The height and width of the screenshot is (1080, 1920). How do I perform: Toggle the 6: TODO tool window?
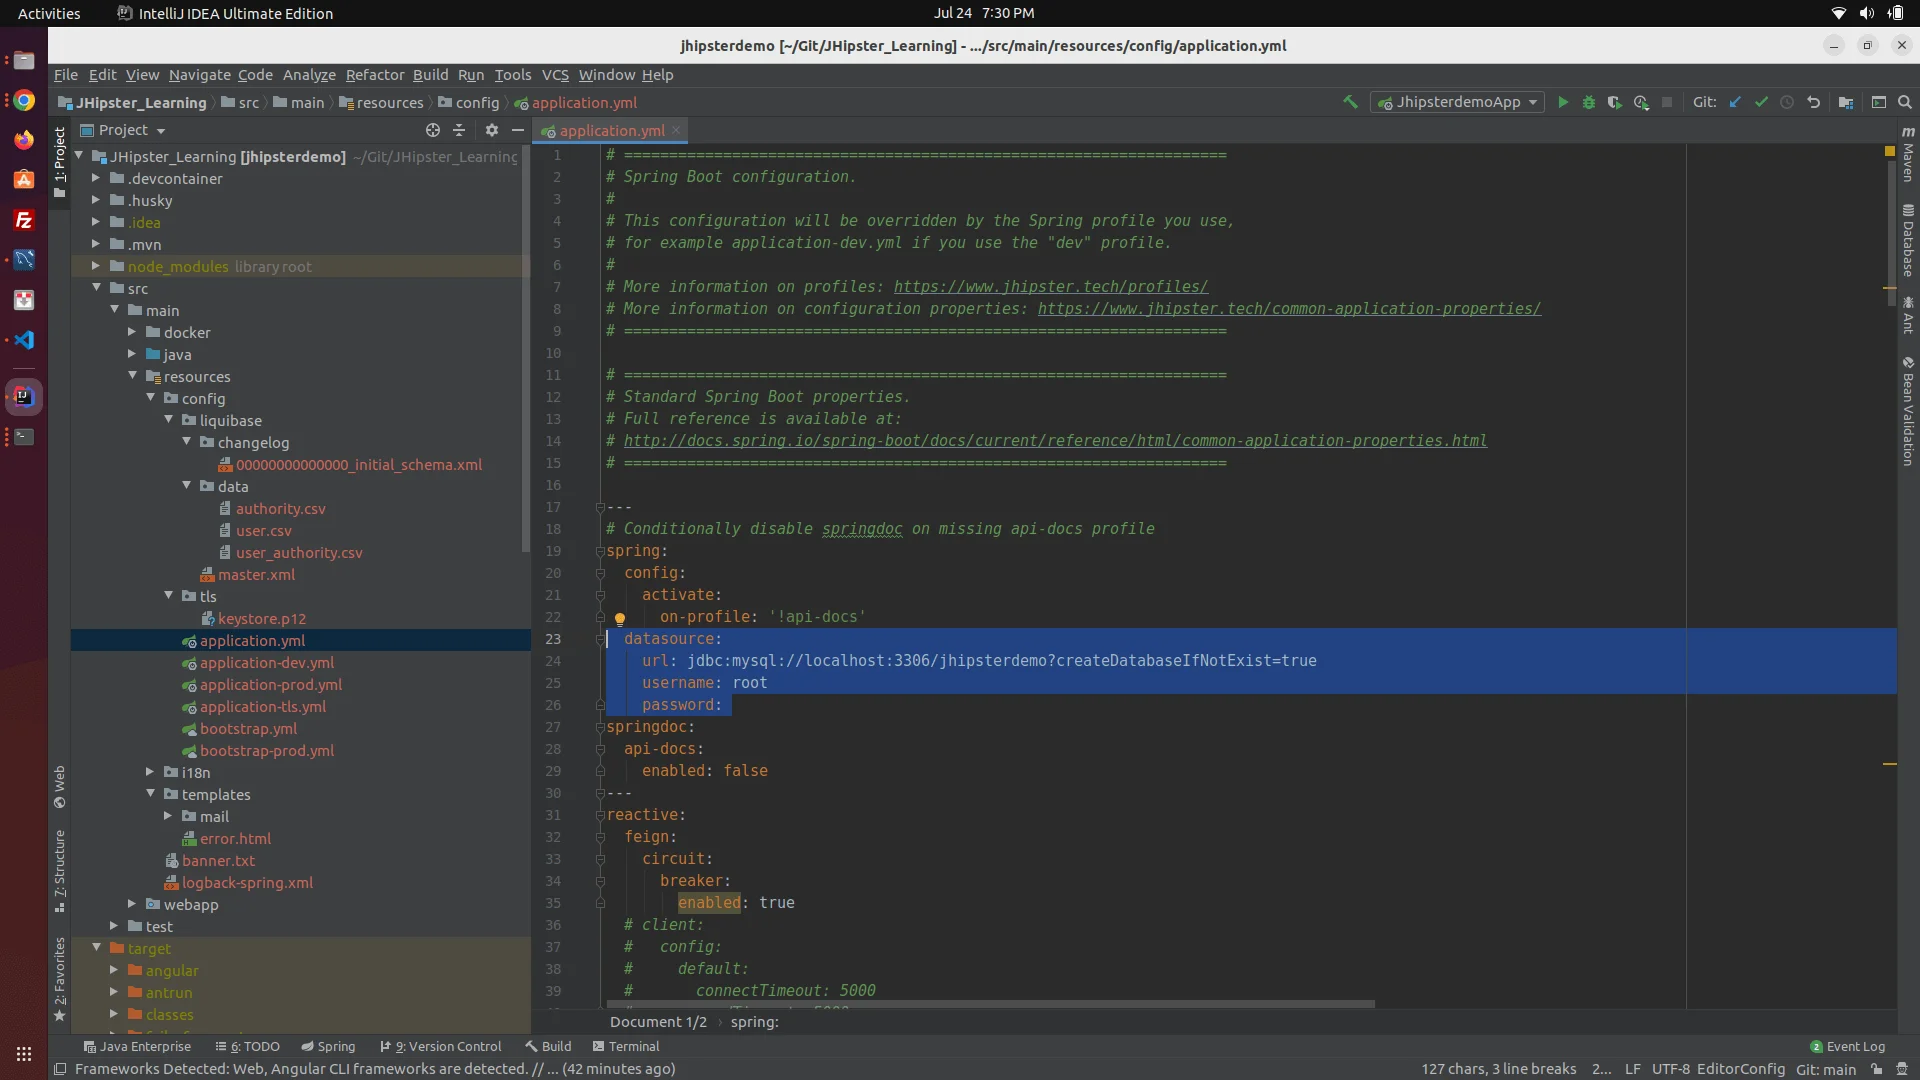(x=247, y=1046)
